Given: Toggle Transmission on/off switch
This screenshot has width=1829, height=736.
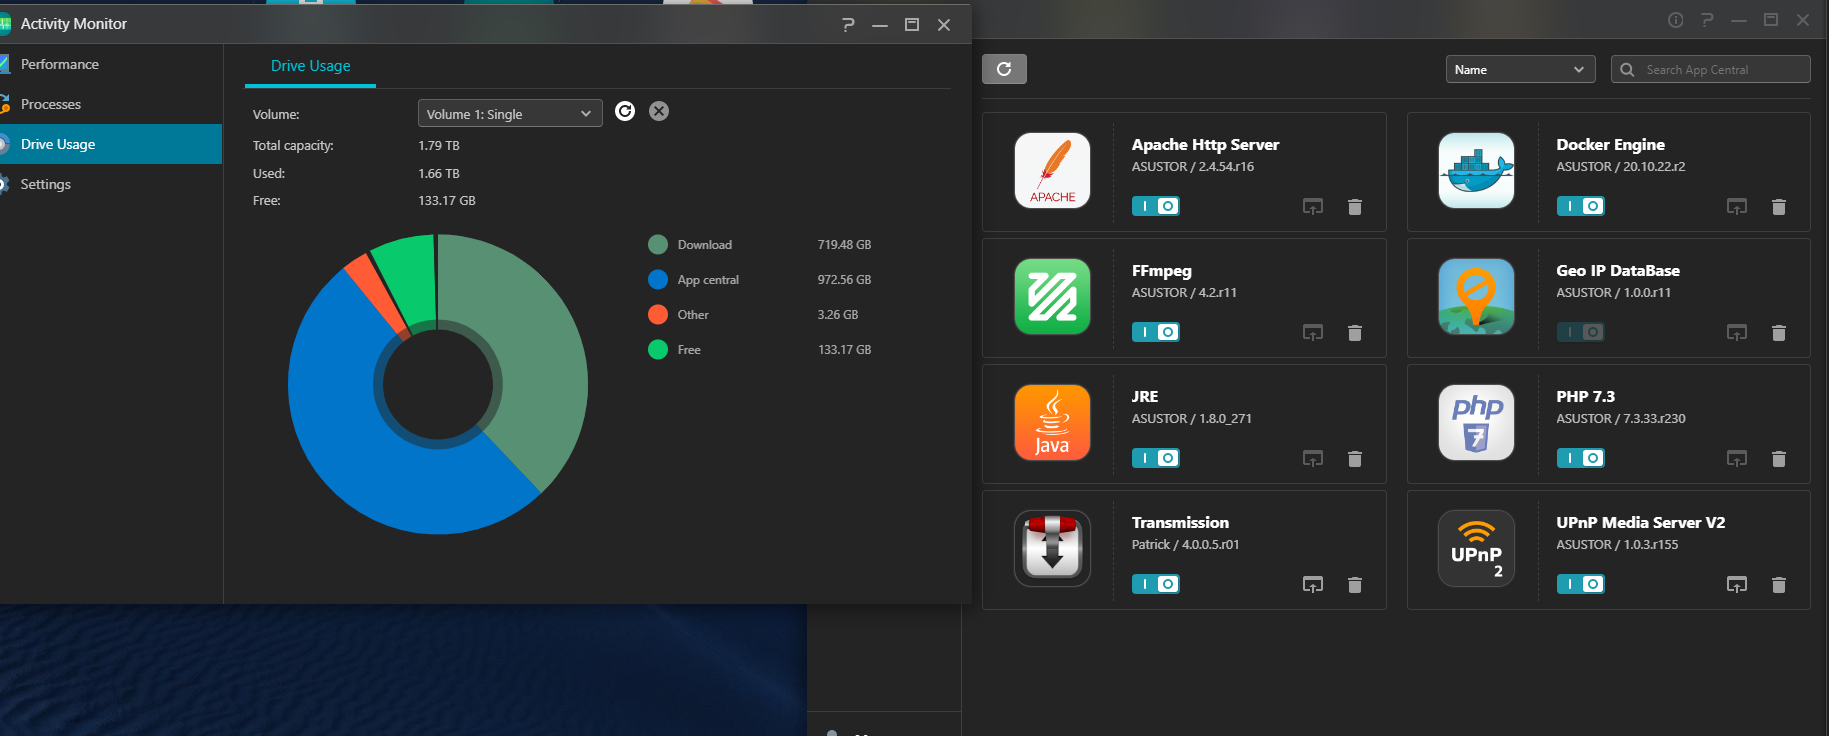Looking at the screenshot, I should click(x=1156, y=584).
